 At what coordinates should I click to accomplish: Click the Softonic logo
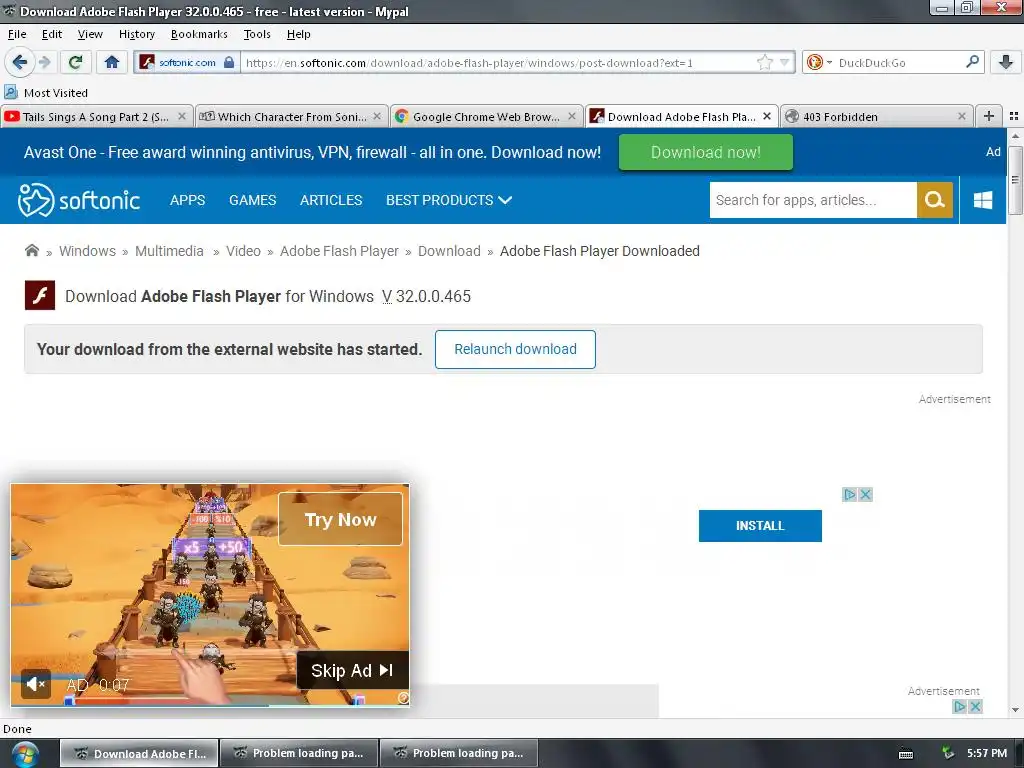pyautogui.click(x=78, y=200)
